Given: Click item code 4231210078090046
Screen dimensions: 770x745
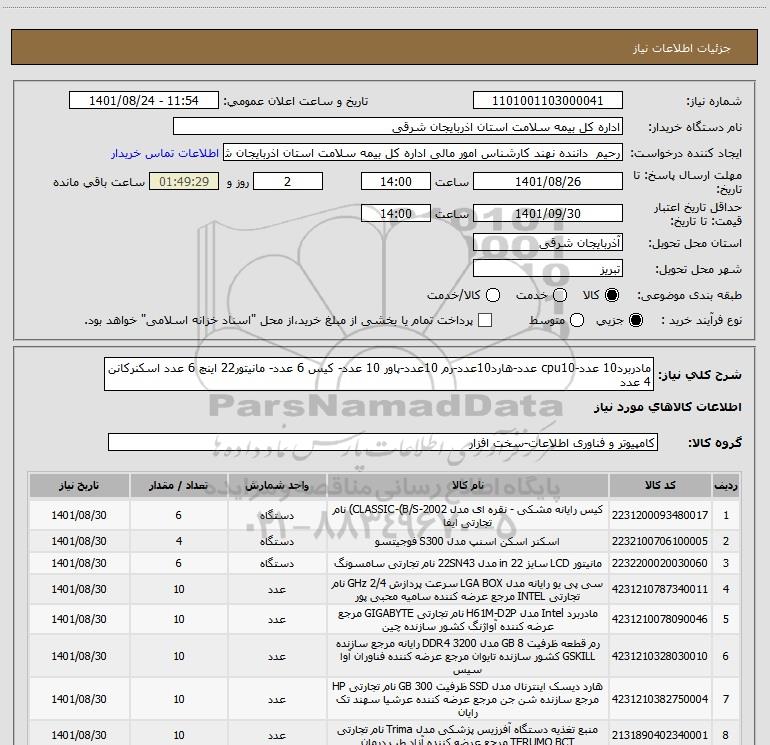Looking at the screenshot, I should click(x=660, y=619).
